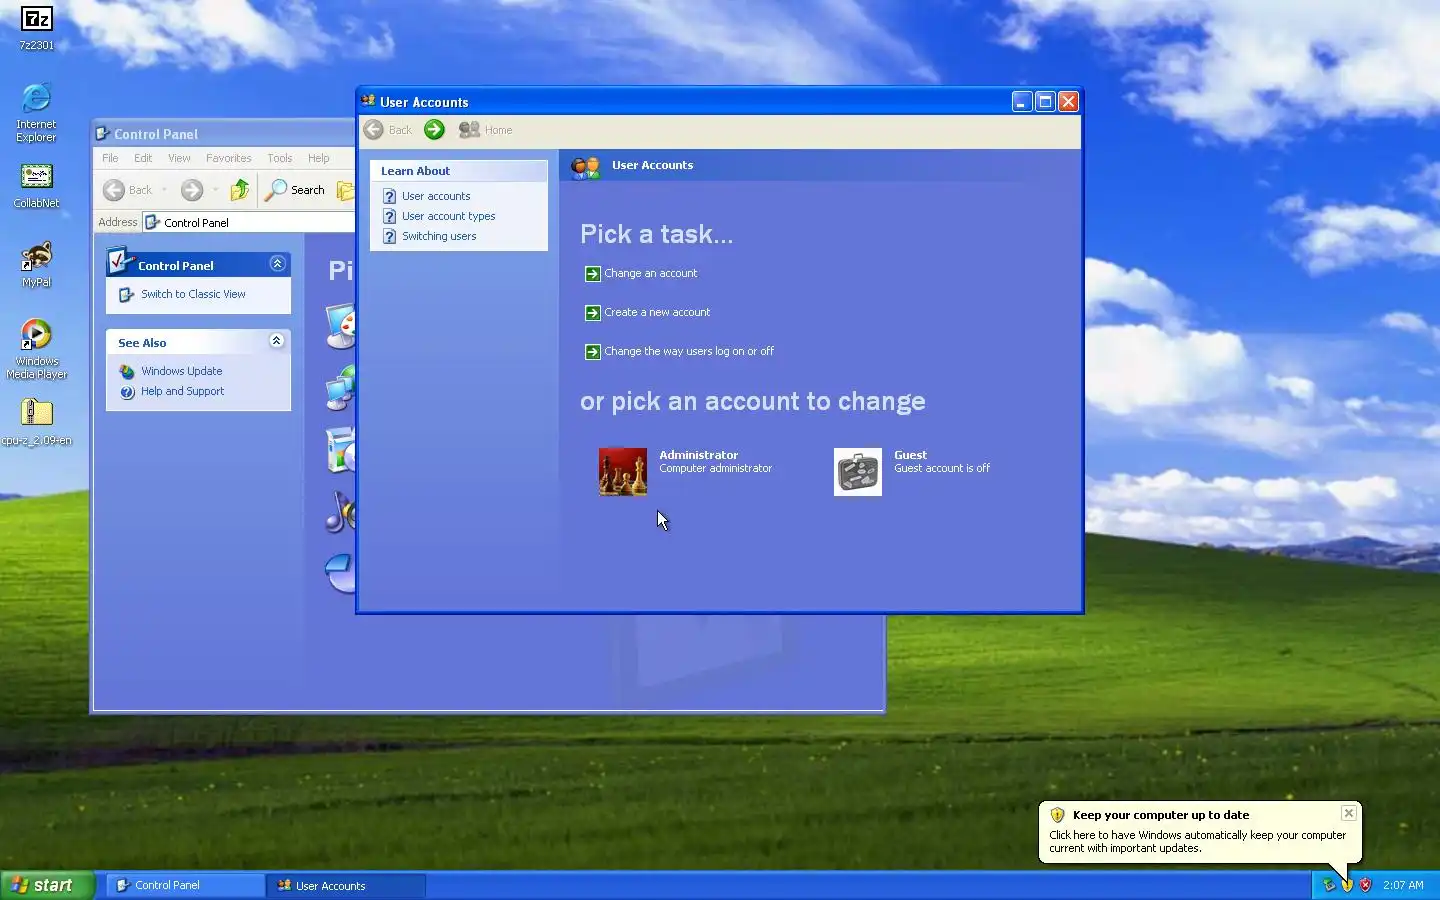Viewport: 1440px width, 900px height.
Task: Close the 'Keep your computer up to date' balloon
Action: tap(1348, 813)
